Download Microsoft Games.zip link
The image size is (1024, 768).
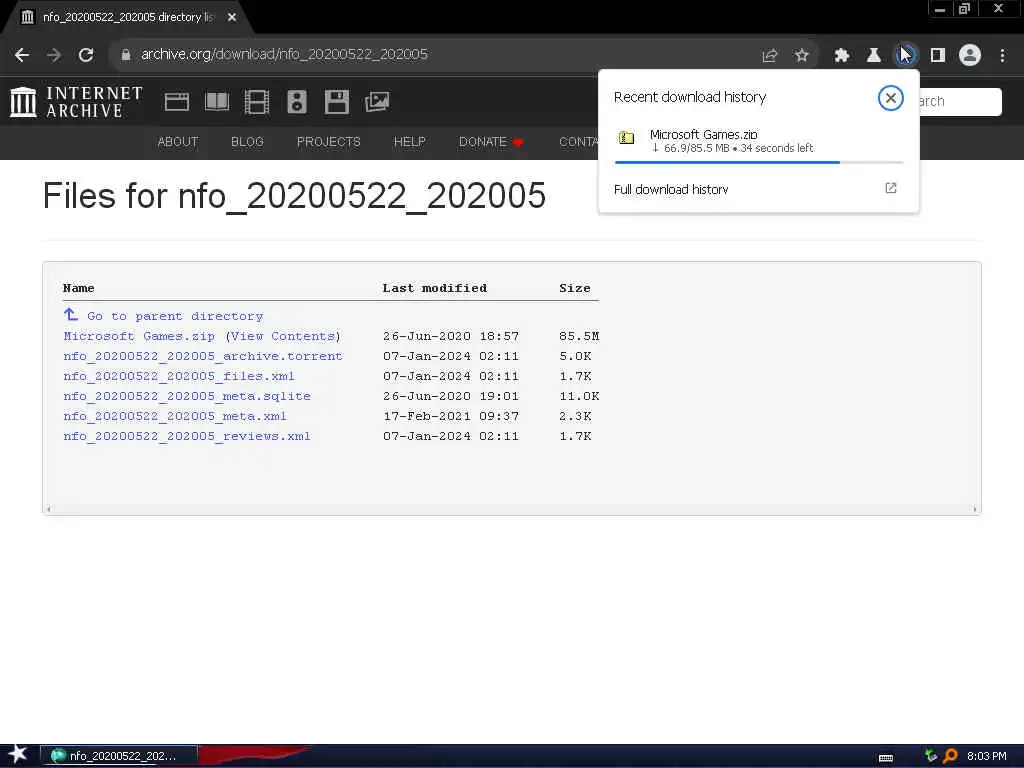139,336
